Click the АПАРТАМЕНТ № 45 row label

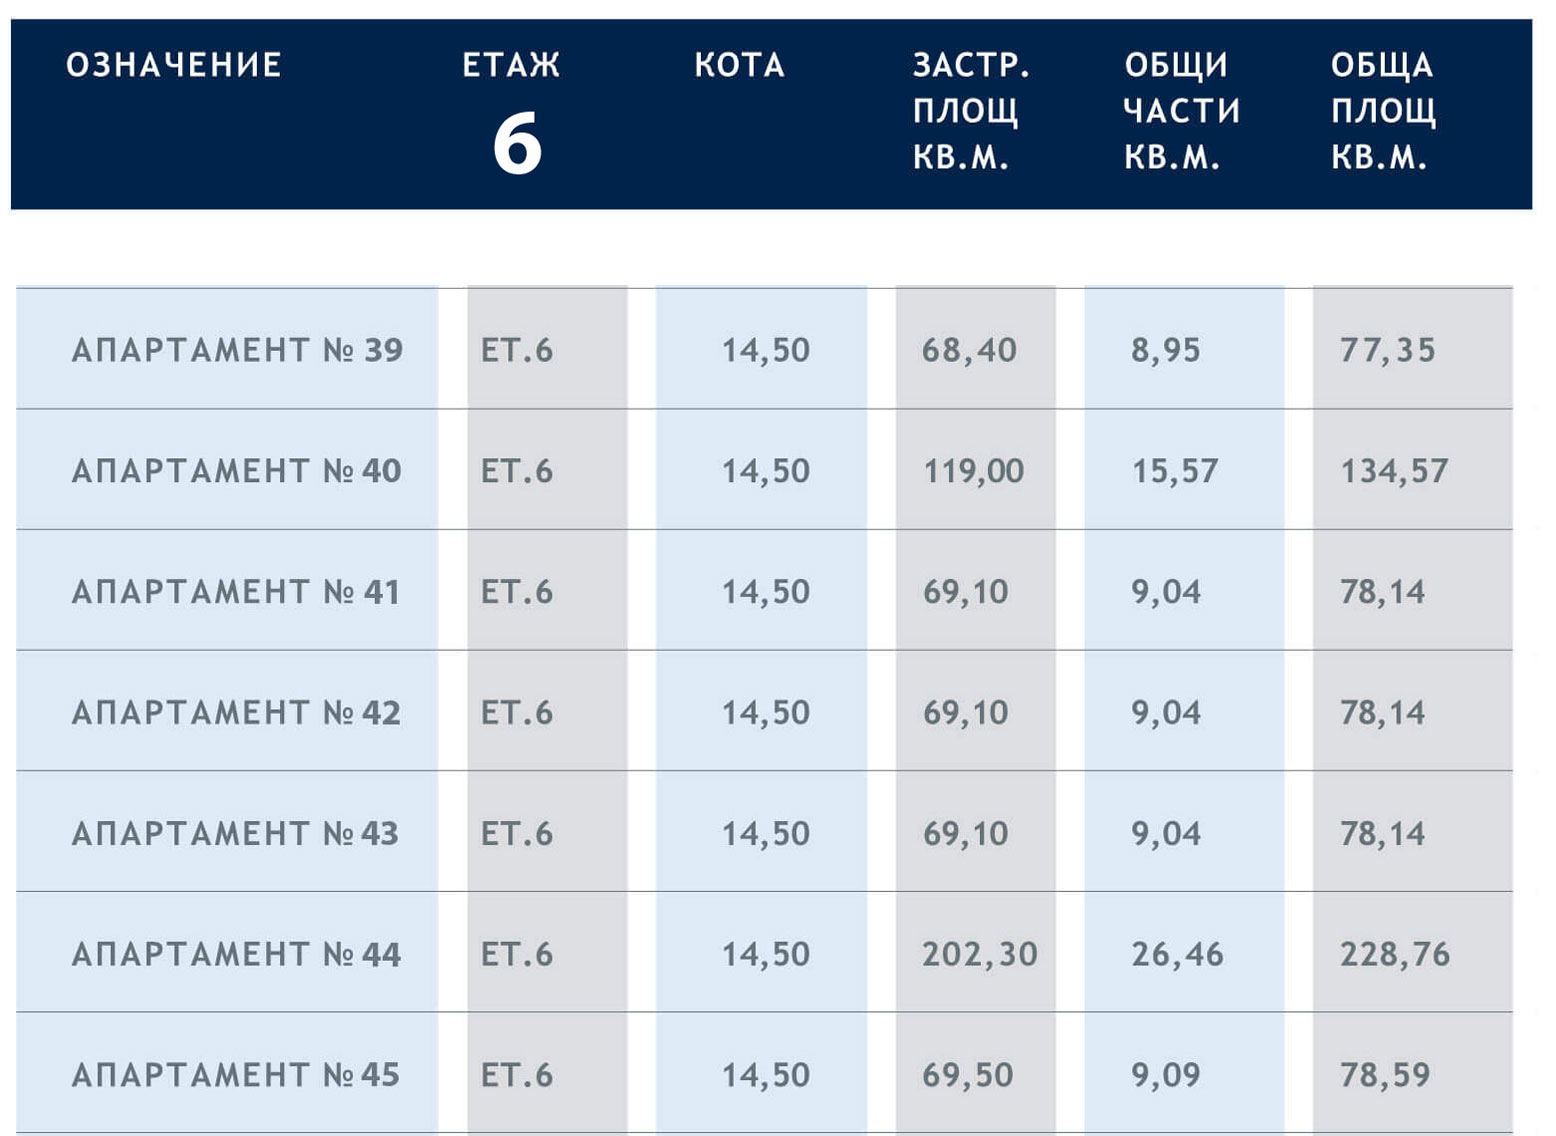coord(237,1075)
